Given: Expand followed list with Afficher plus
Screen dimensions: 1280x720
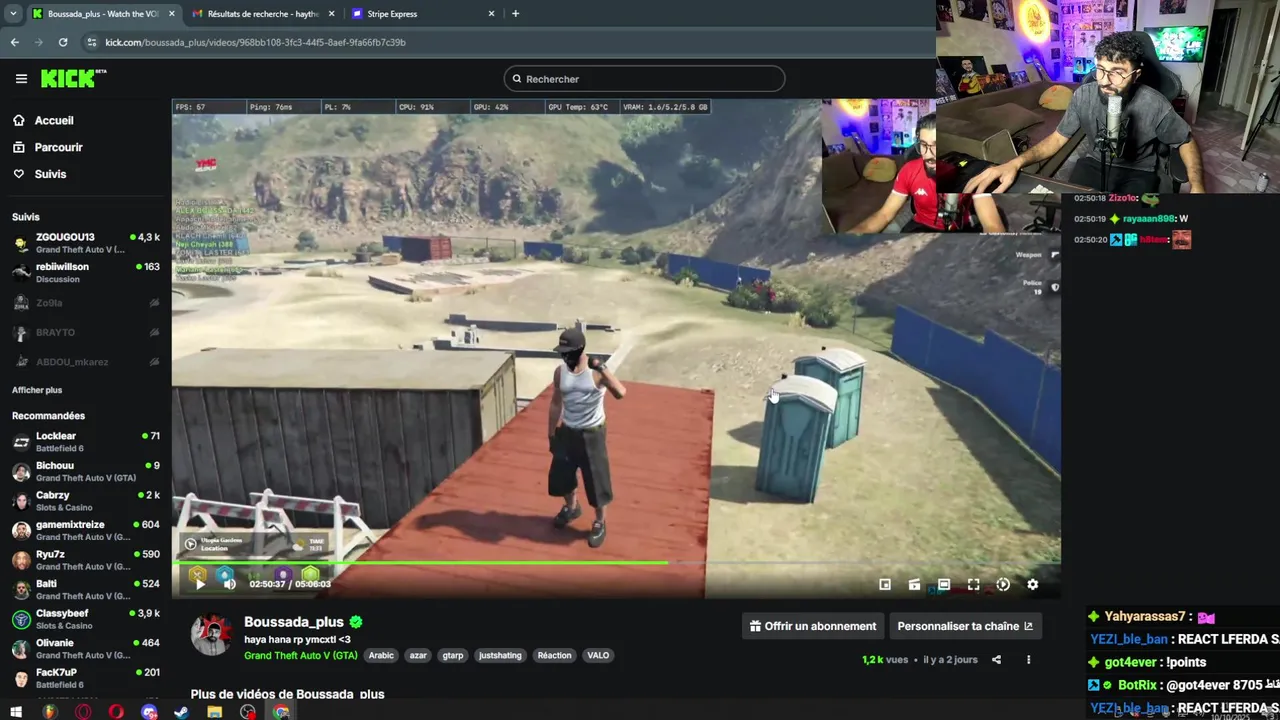Looking at the screenshot, I should click(x=37, y=390).
